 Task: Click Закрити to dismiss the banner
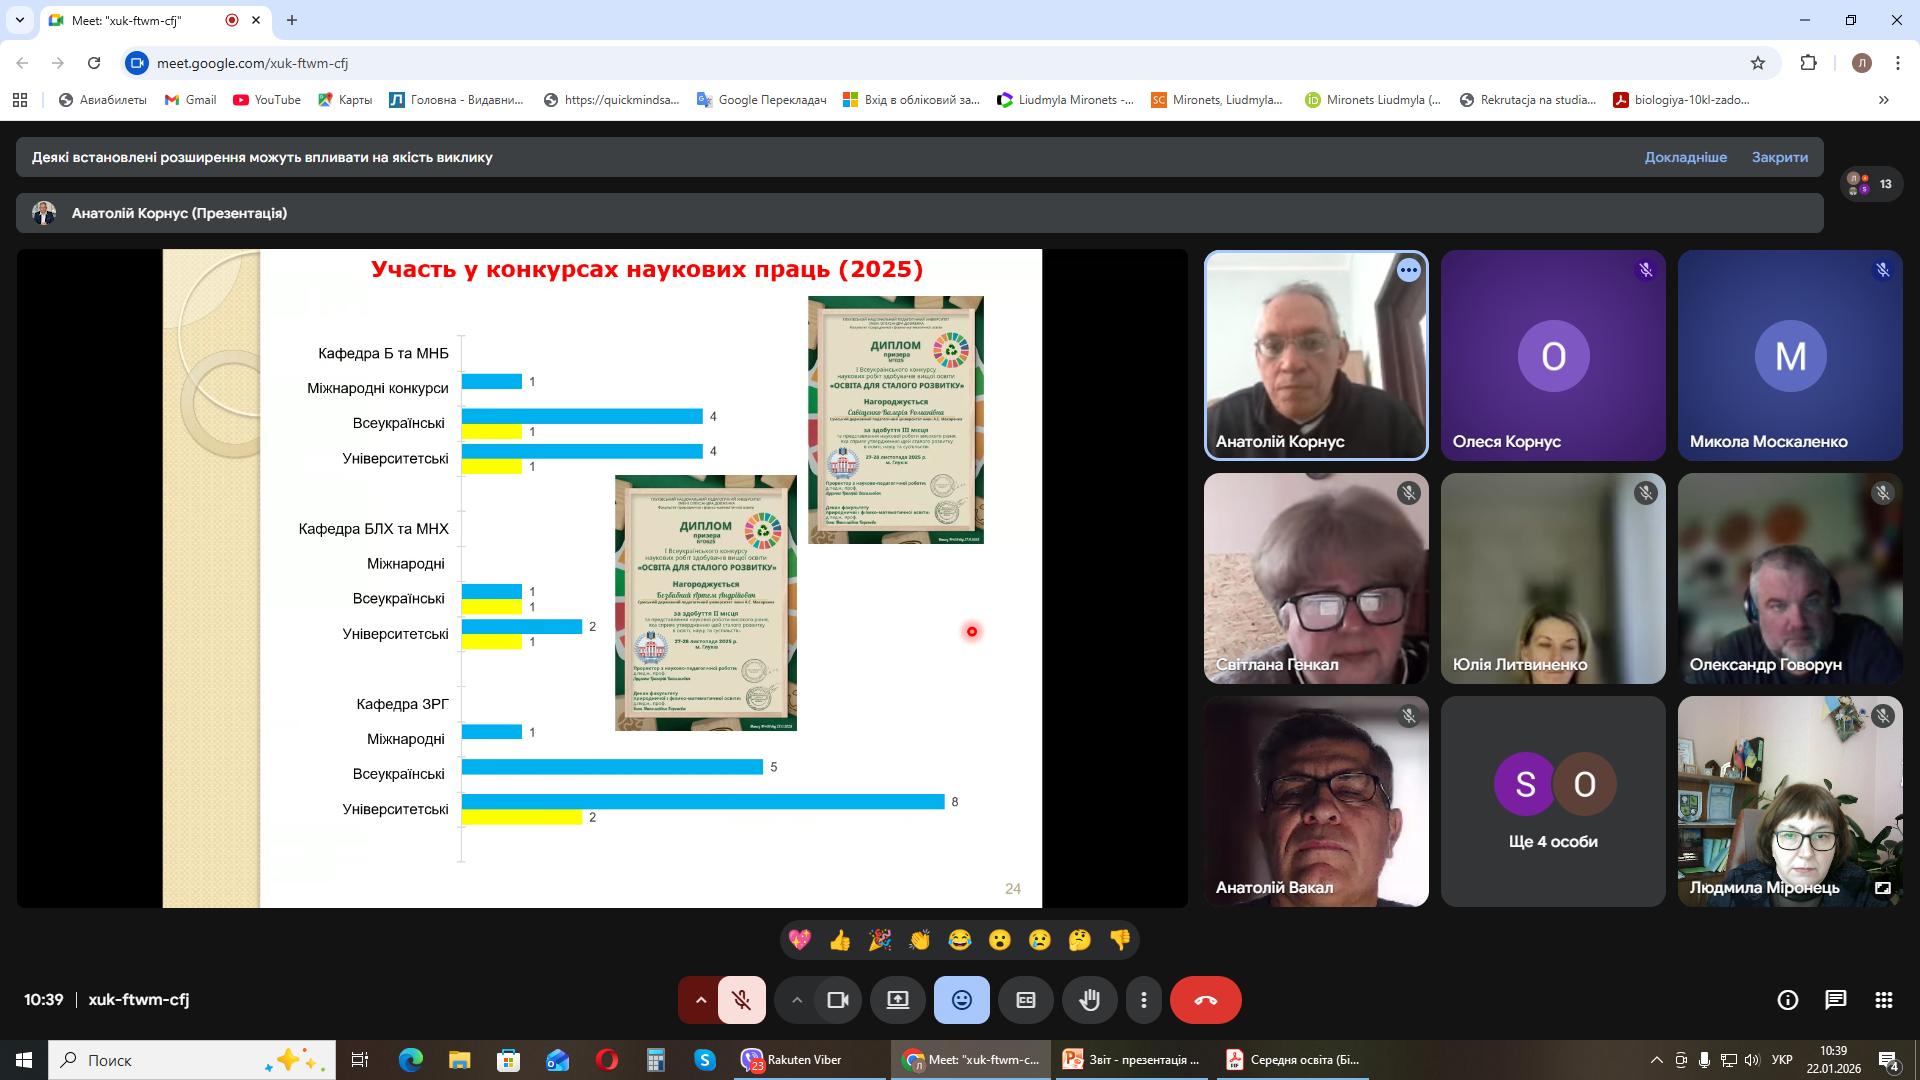1779,157
